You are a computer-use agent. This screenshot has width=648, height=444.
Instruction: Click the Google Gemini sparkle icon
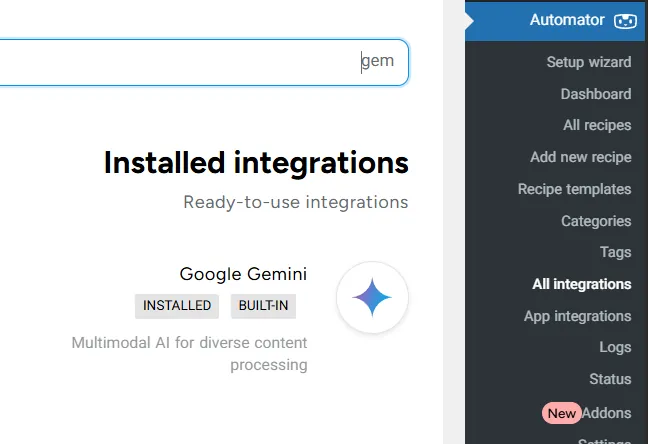[x=372, y=298]
